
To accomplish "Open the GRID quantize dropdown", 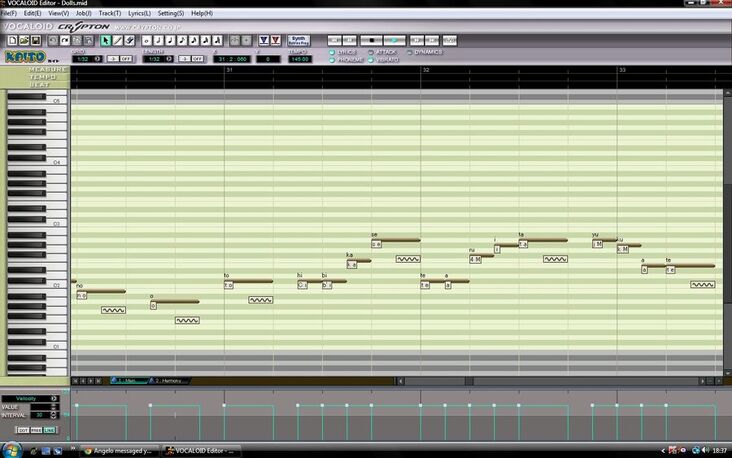I will tap(98, 59).
